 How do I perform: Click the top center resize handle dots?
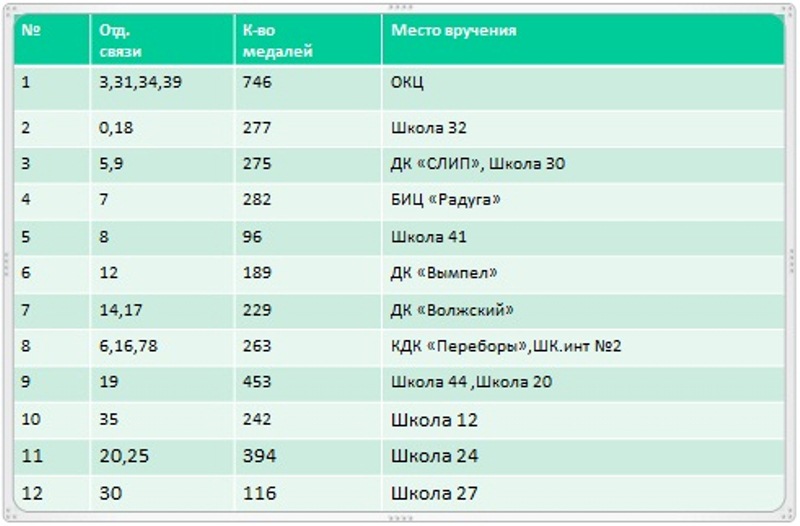(400, 7)
